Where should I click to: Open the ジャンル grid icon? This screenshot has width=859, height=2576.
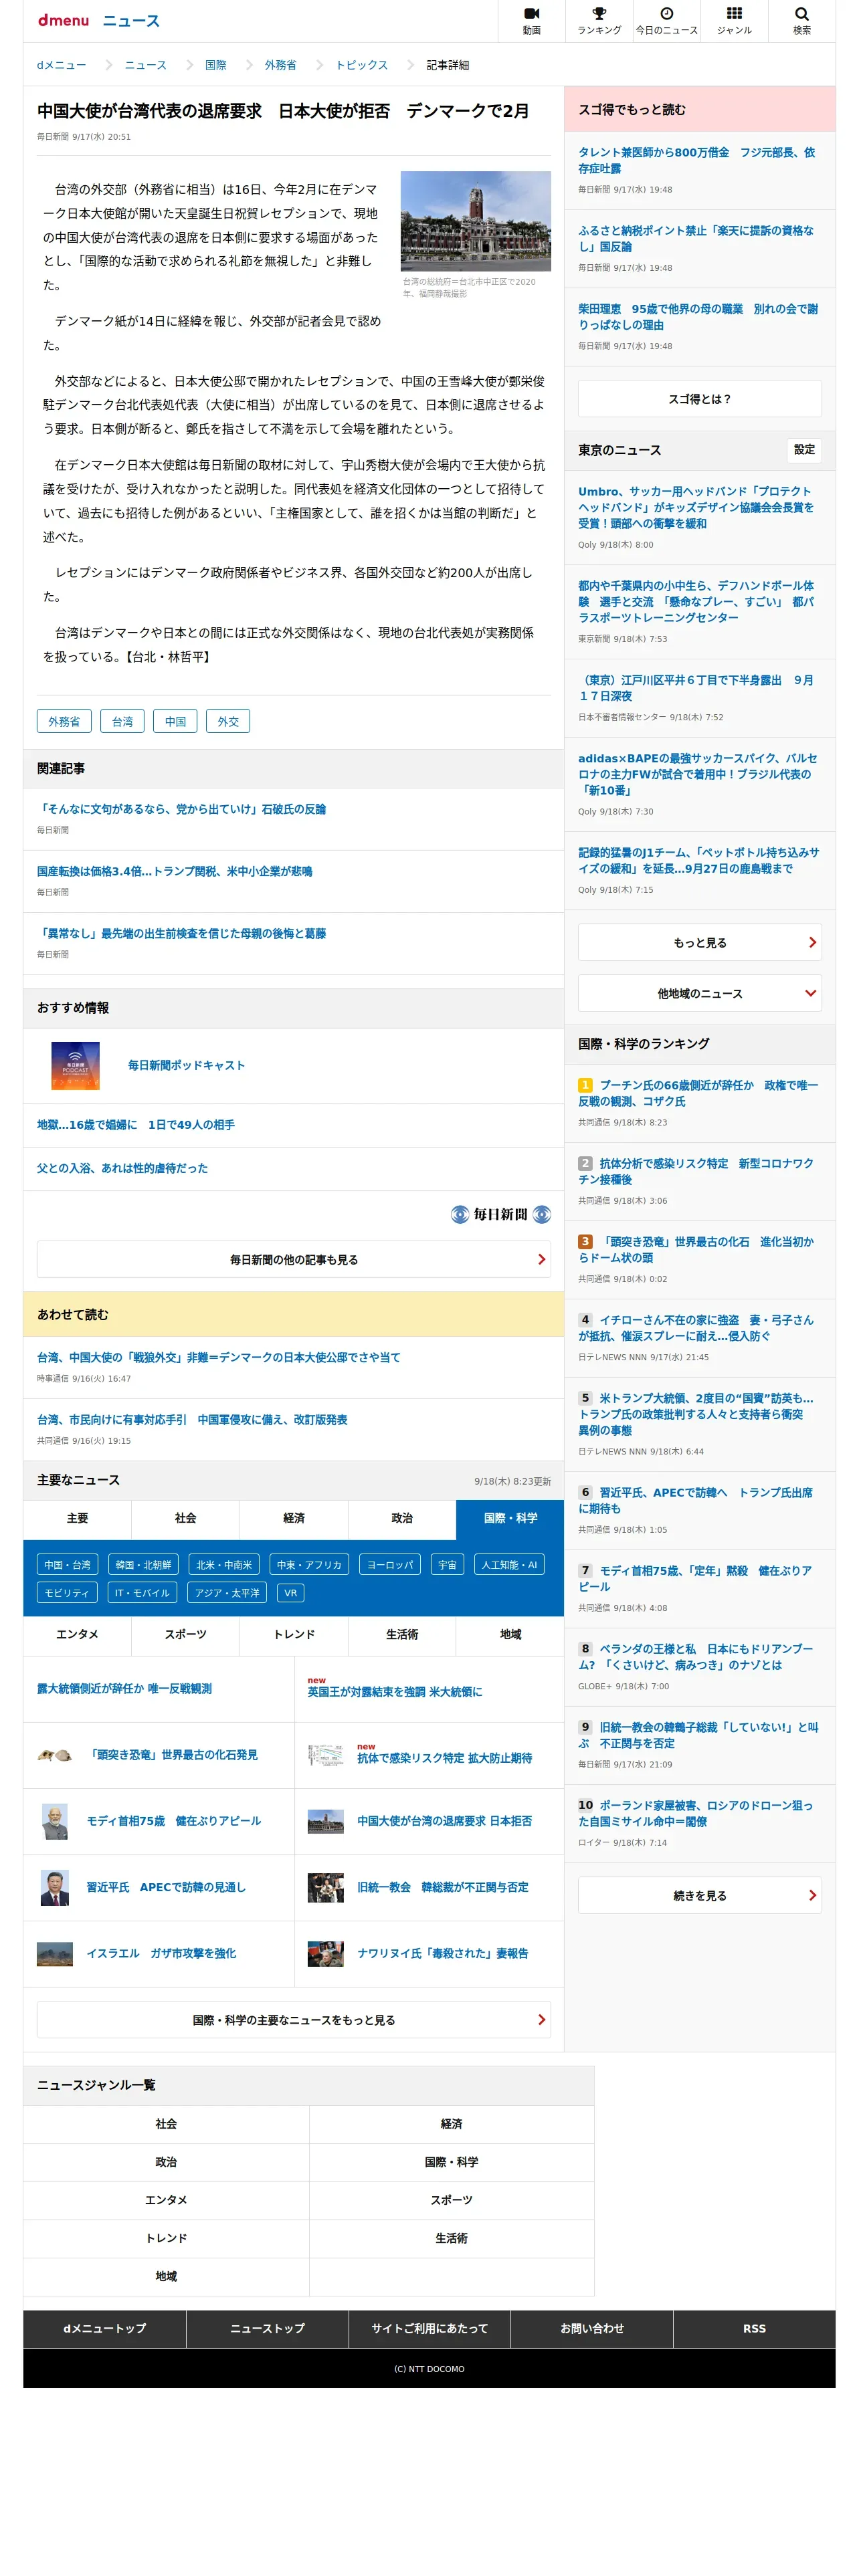(x=734, y=20)
